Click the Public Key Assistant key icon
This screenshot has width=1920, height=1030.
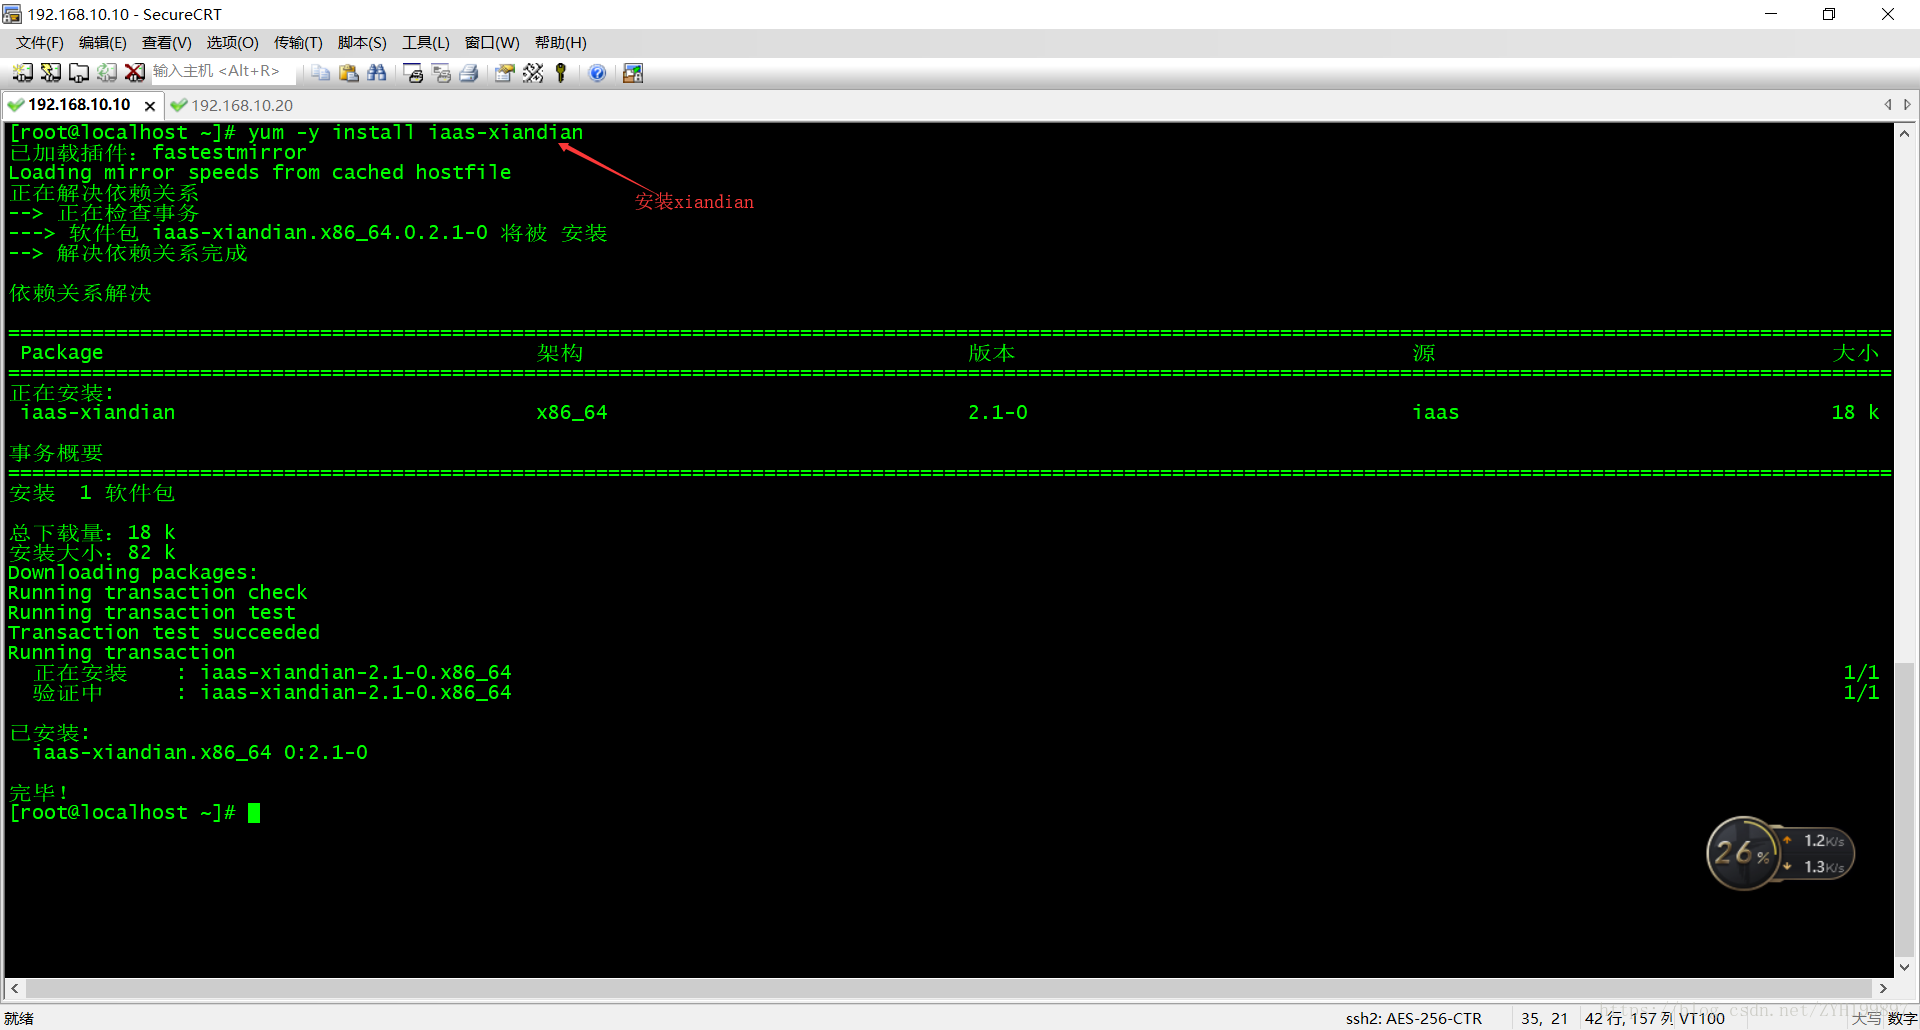coord(561,73)
